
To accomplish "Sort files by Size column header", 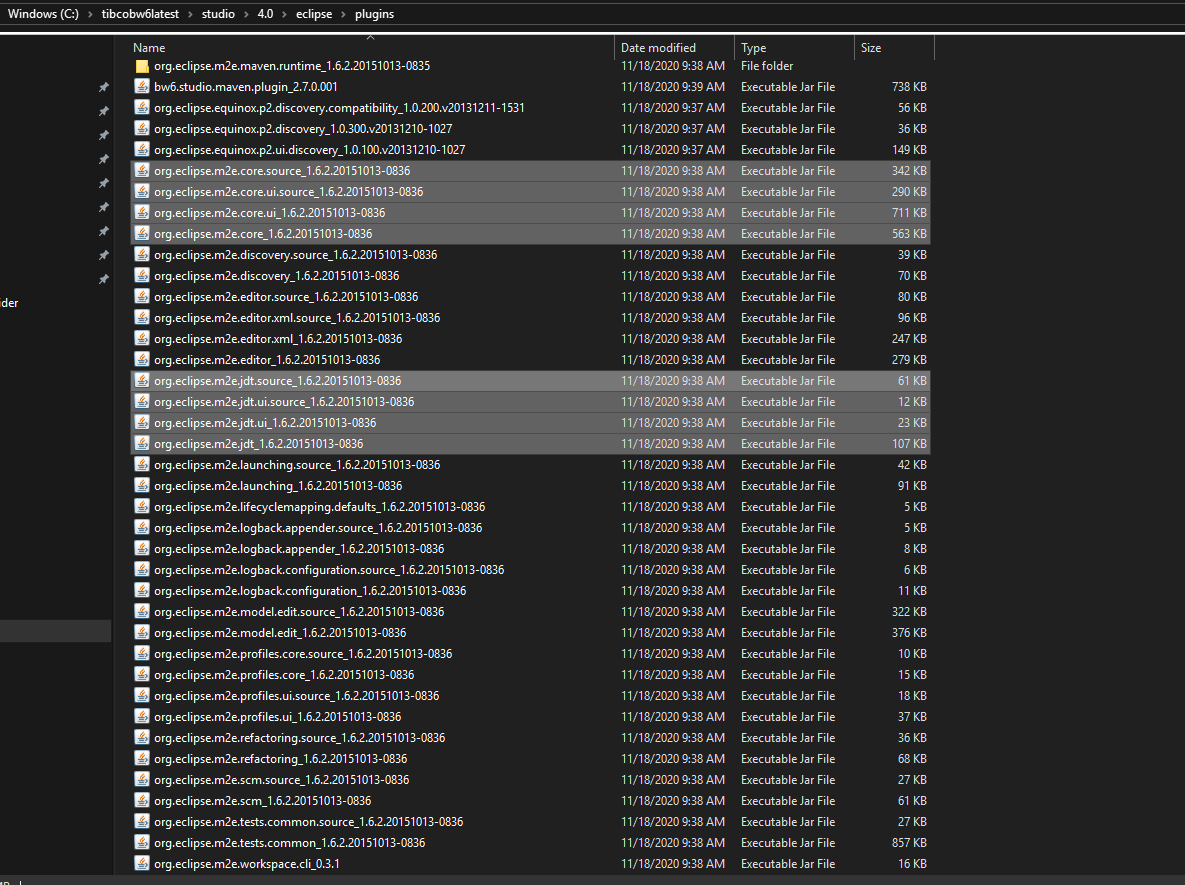I will [871, 48].
